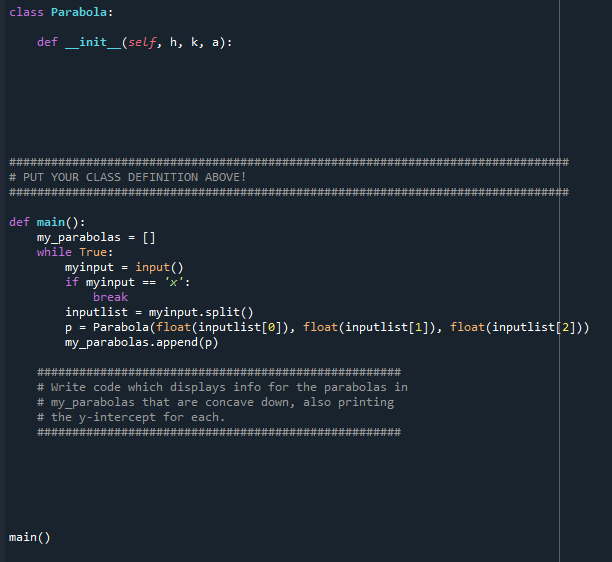612x562 pixels.
Task: Click the while keyword
Action: (54, 252)
